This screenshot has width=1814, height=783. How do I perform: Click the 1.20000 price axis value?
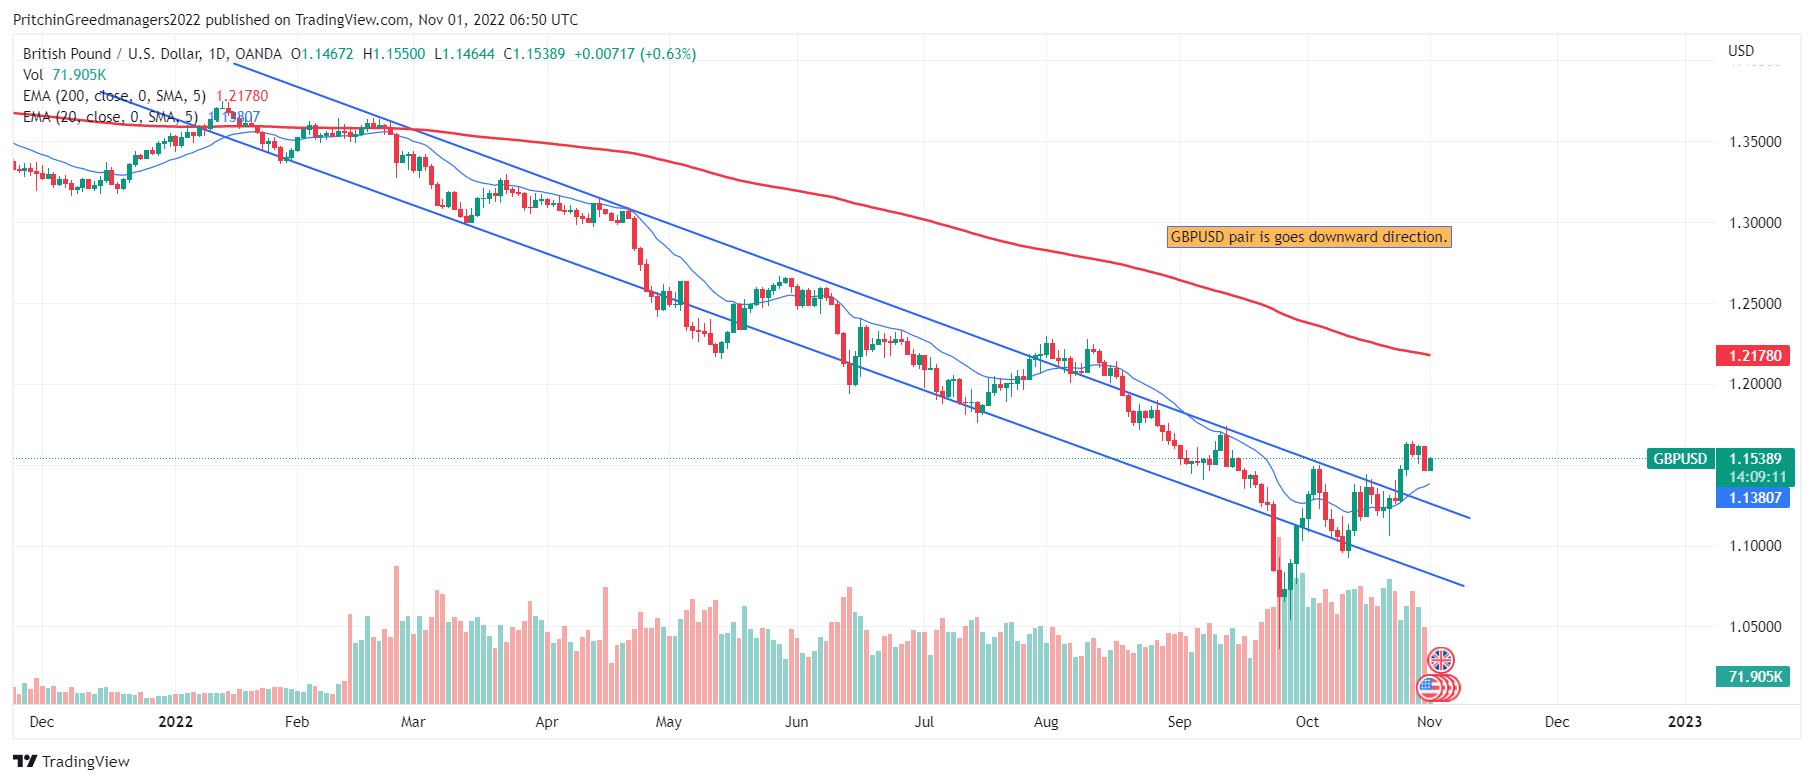click(1755, 384)
